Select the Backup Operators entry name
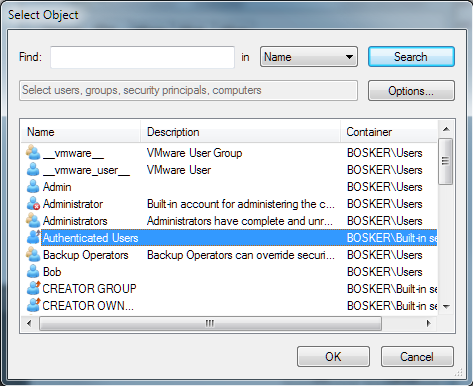Screen dimensions: 473x386 tap(86, 255)
